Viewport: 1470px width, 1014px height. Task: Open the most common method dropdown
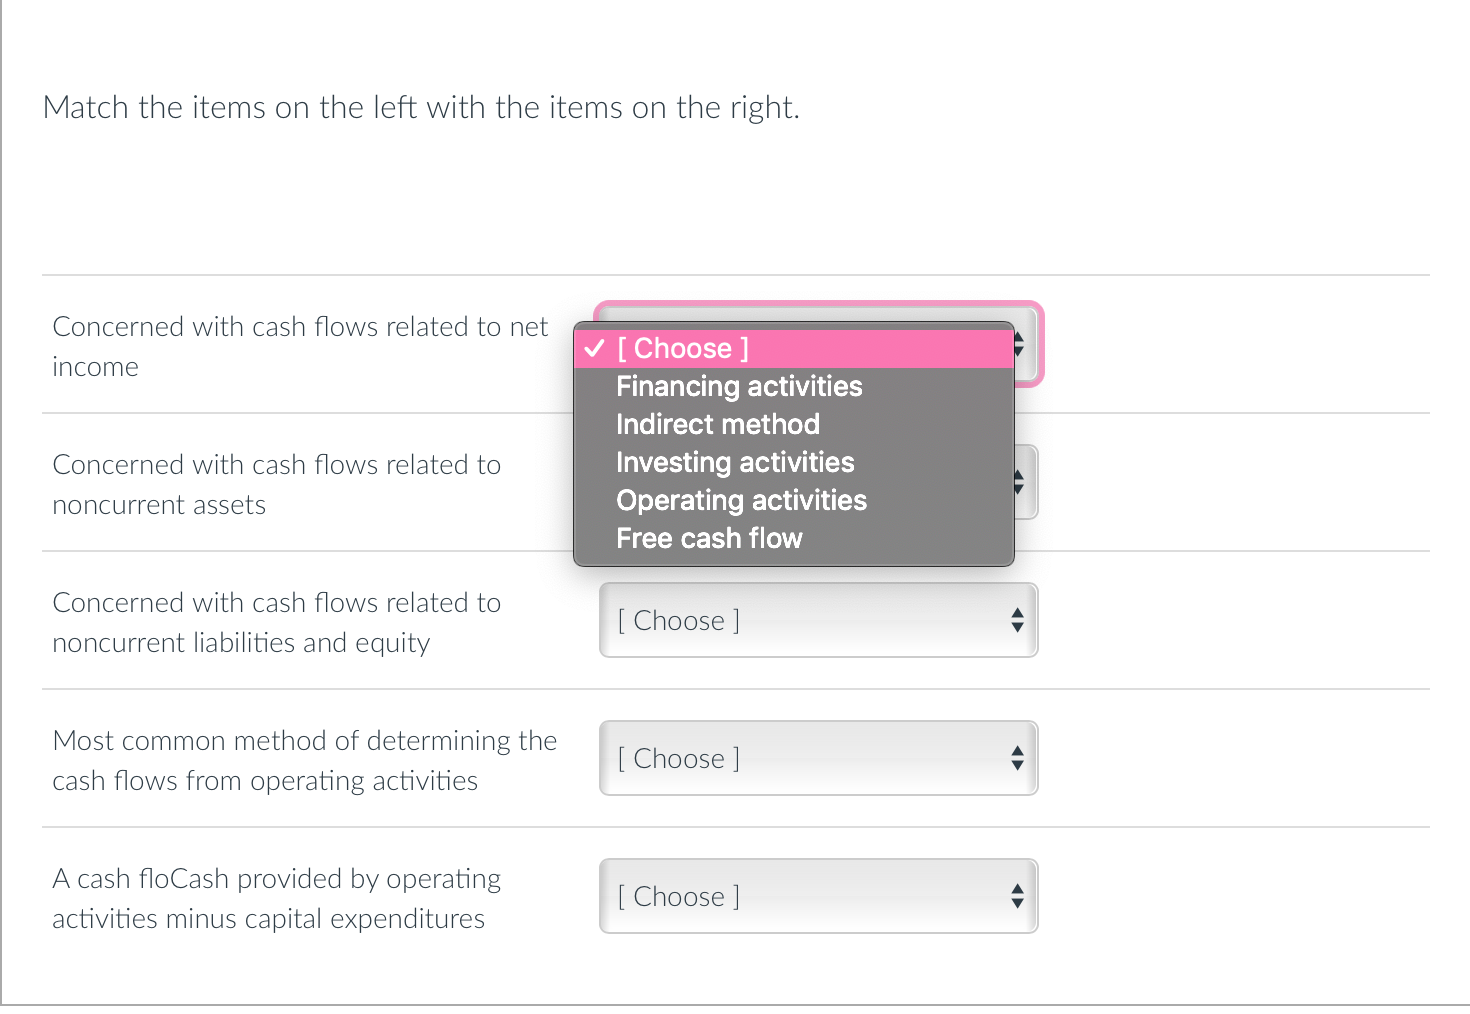(x=818, y=759)
